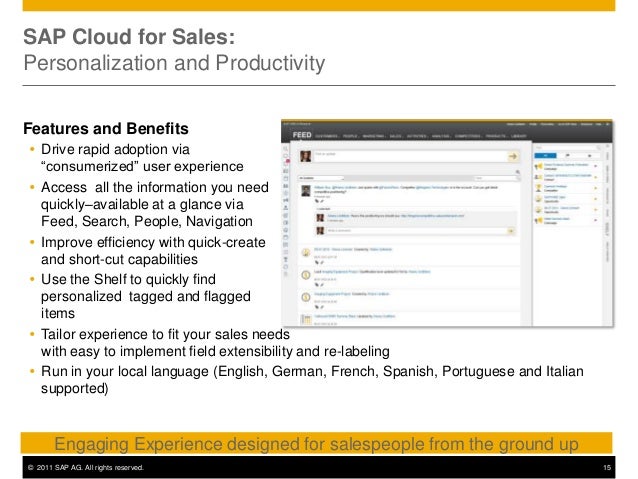Click the 'Personalization and Productivity' subtitle
The image size is (638, 479).
click(174, 63)
